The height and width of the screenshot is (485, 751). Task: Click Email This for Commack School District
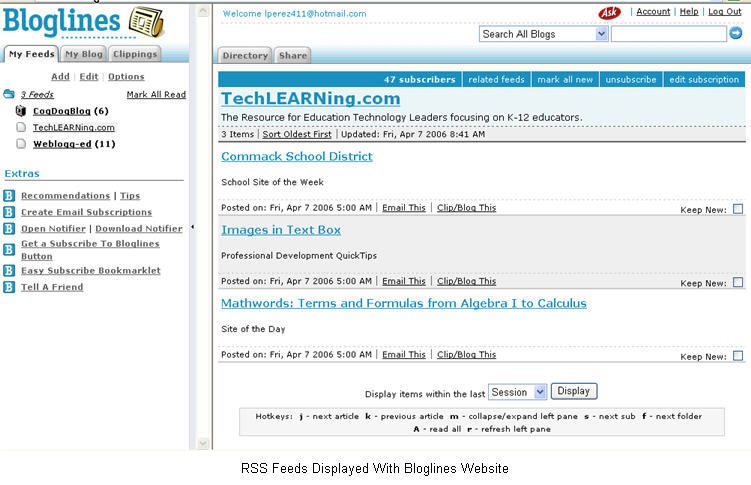(x=404, y=207)
